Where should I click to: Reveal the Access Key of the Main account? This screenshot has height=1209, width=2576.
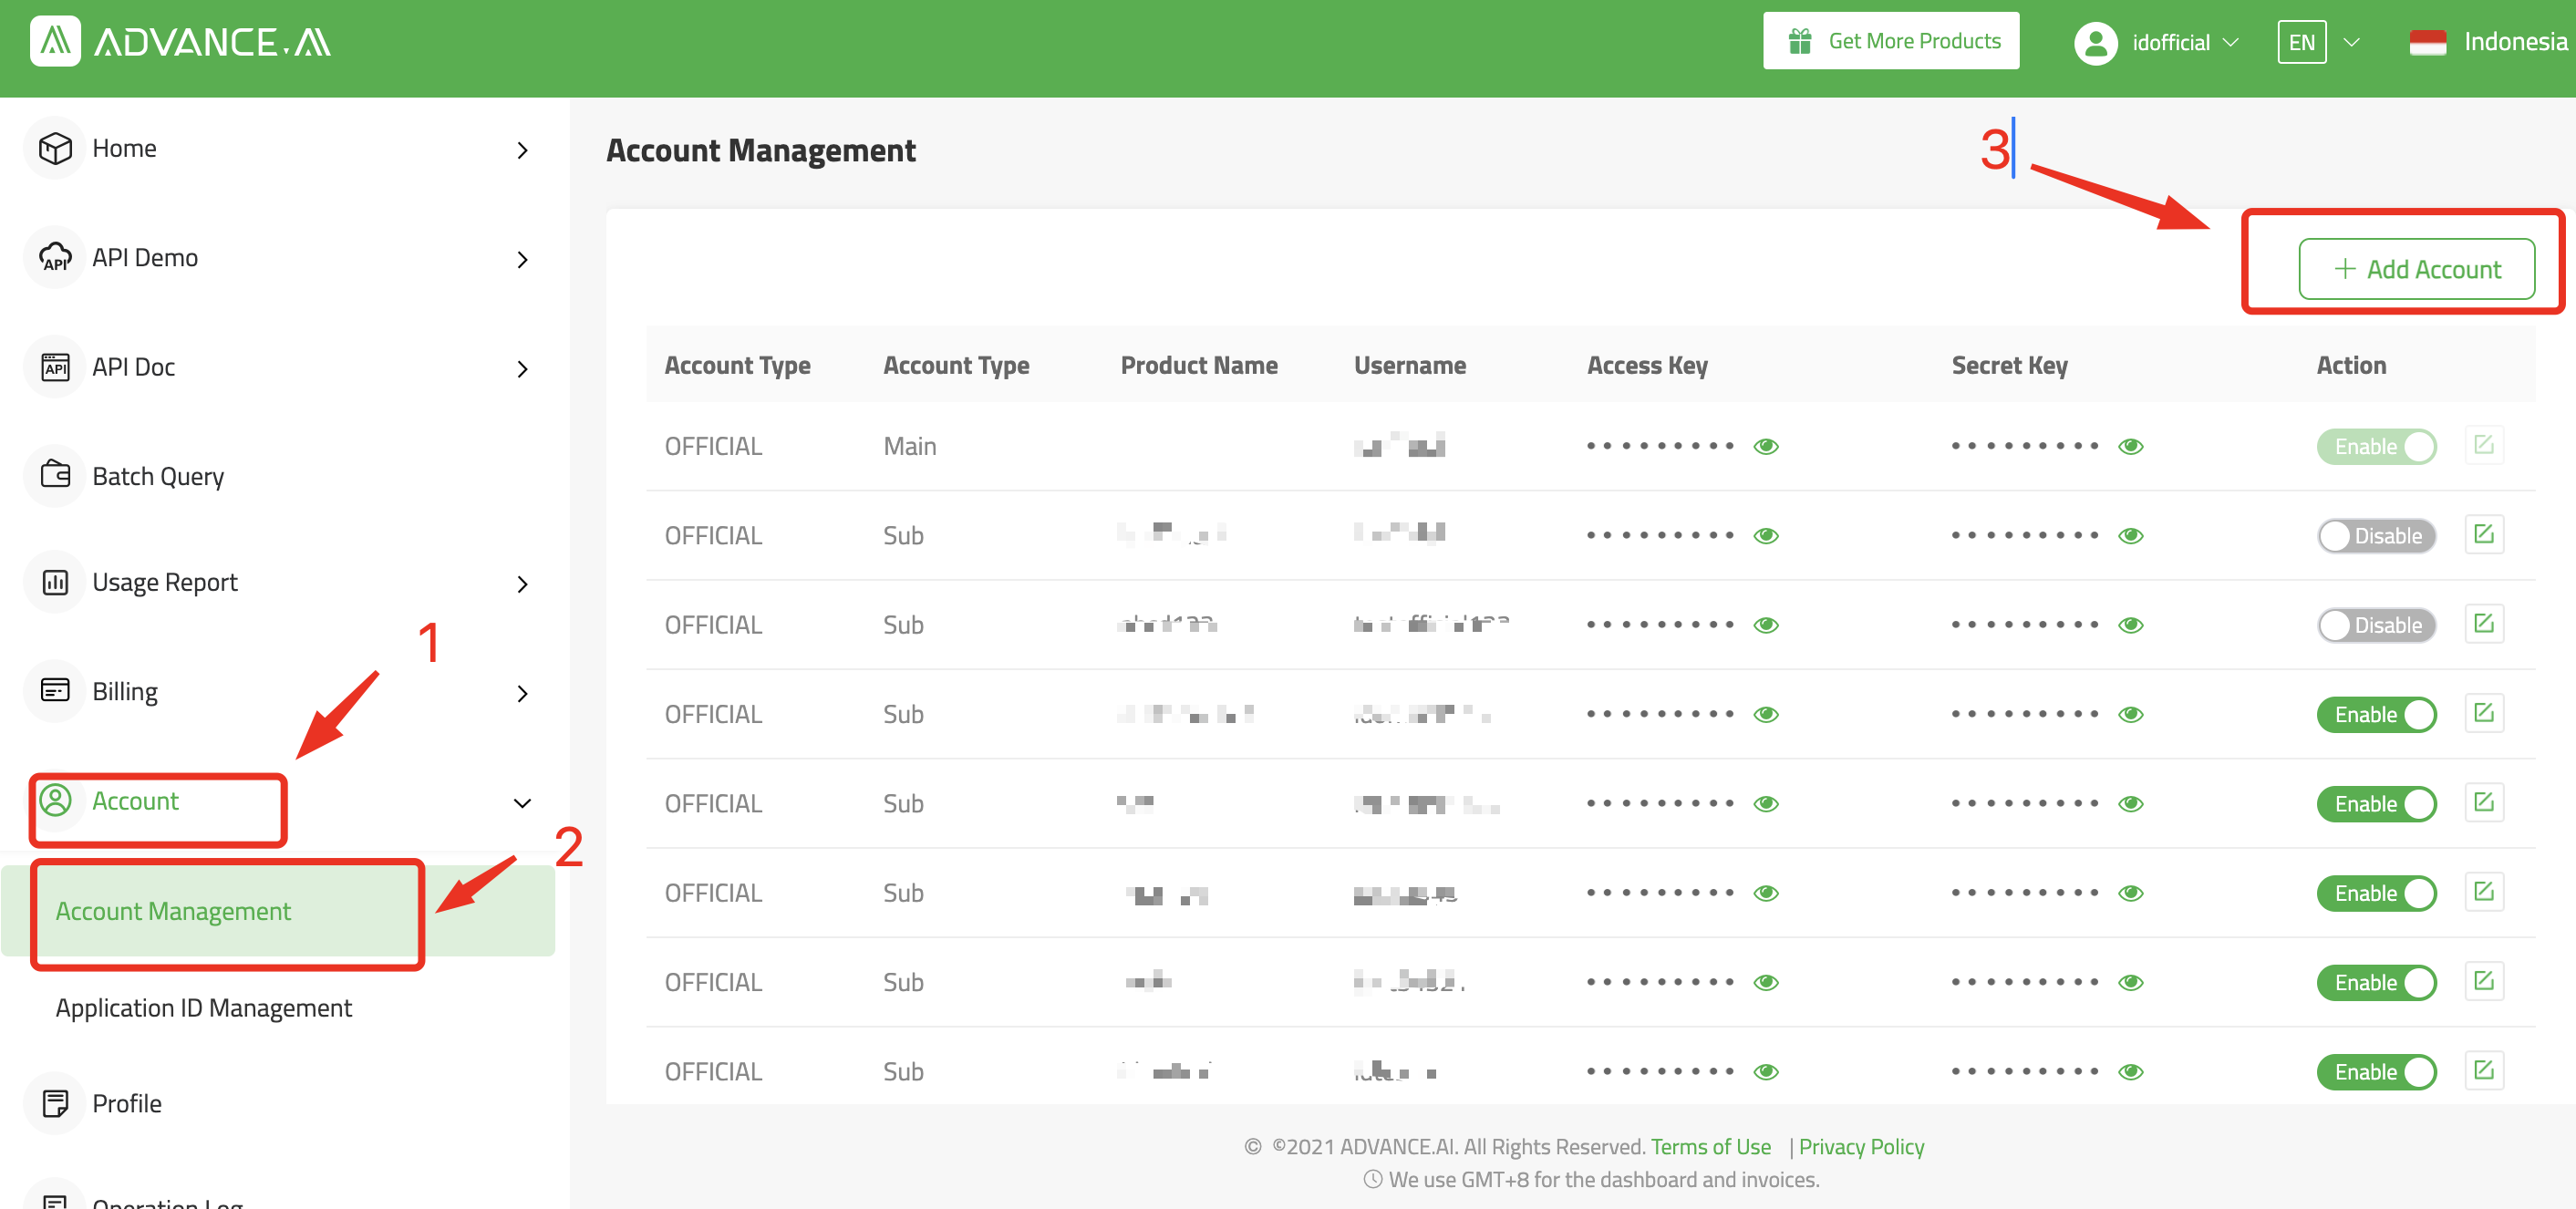1766,446
